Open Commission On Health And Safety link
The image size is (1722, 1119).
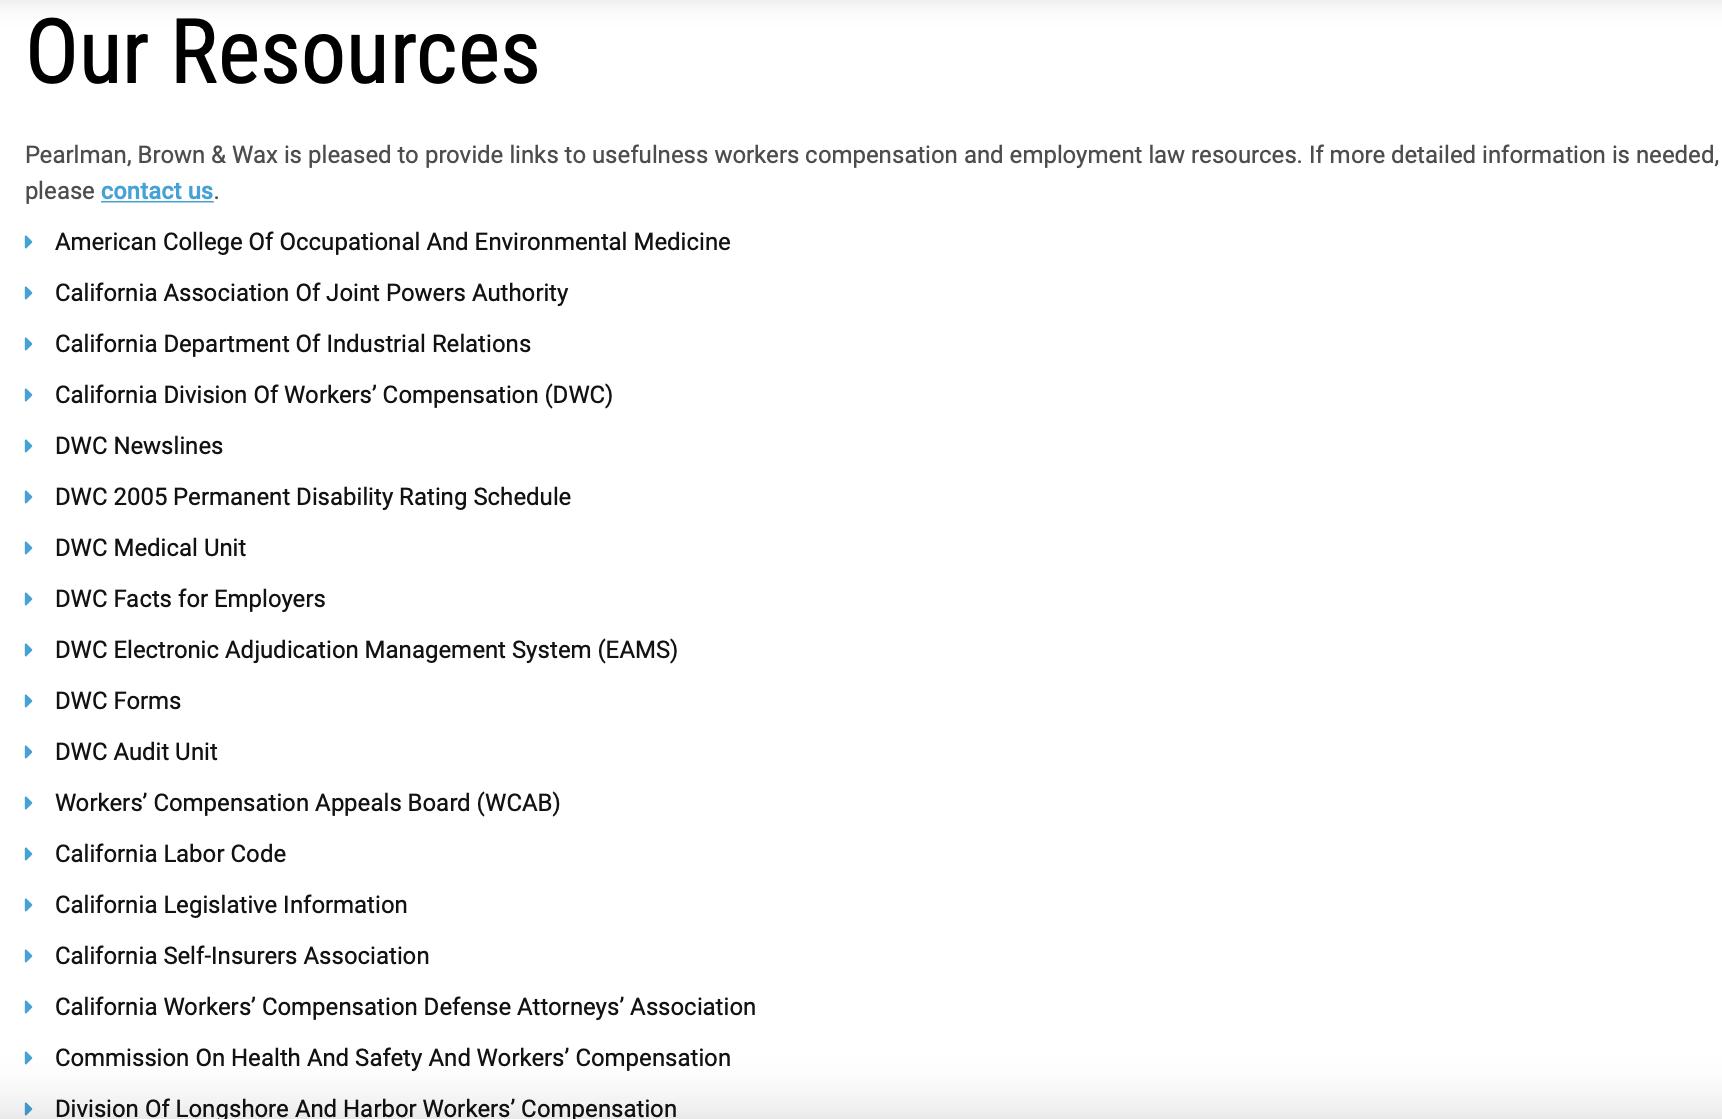click(x=393, y=1058)
